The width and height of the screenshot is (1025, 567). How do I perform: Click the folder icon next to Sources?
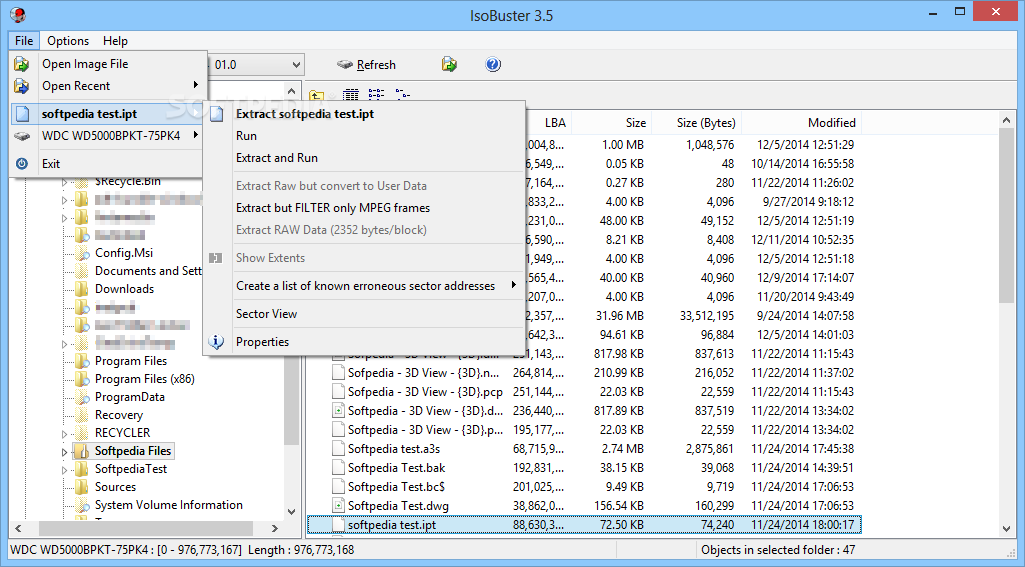click(x=82, y=487)
